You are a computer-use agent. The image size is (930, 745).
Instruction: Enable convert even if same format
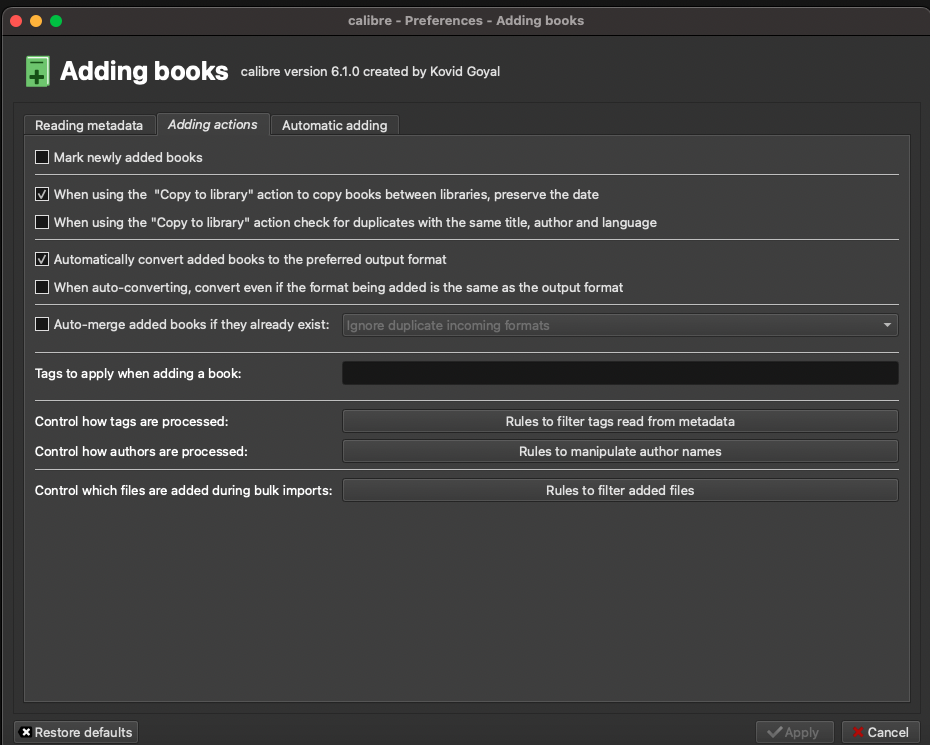pos(42,287)
